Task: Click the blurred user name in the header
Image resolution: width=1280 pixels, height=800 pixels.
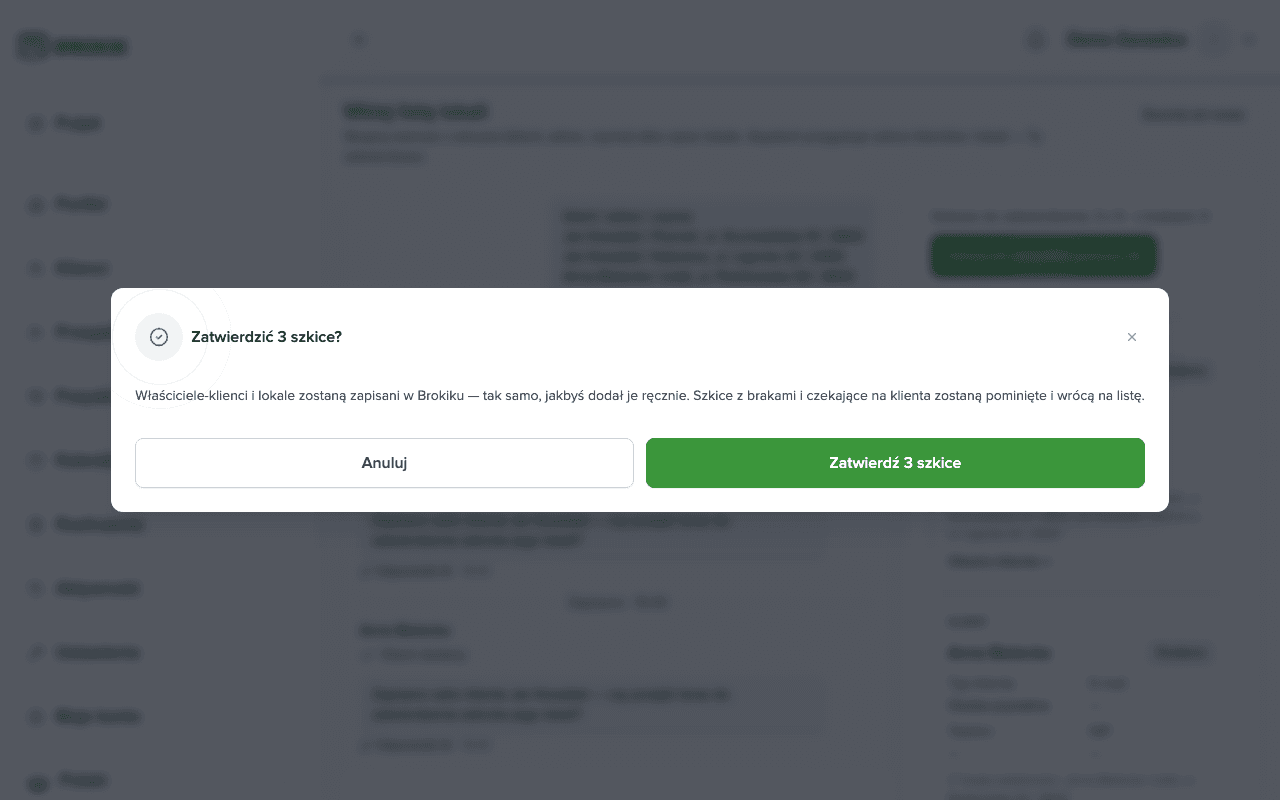Action: pos(1127,40)
